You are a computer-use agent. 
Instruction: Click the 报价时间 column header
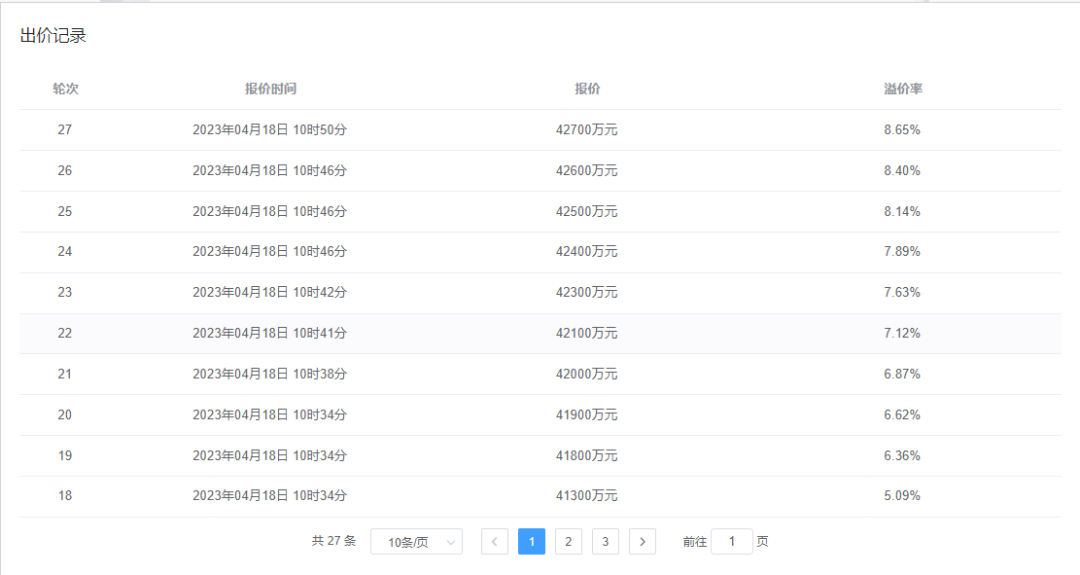click(271, 89)
